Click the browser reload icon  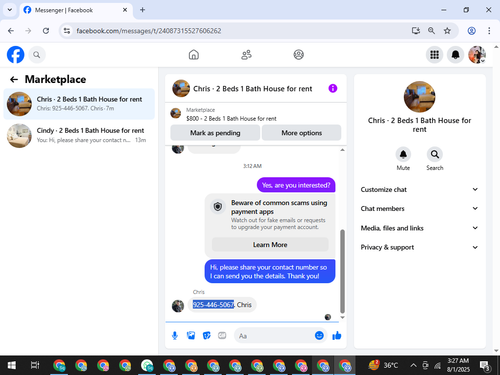tap(46, 31)
